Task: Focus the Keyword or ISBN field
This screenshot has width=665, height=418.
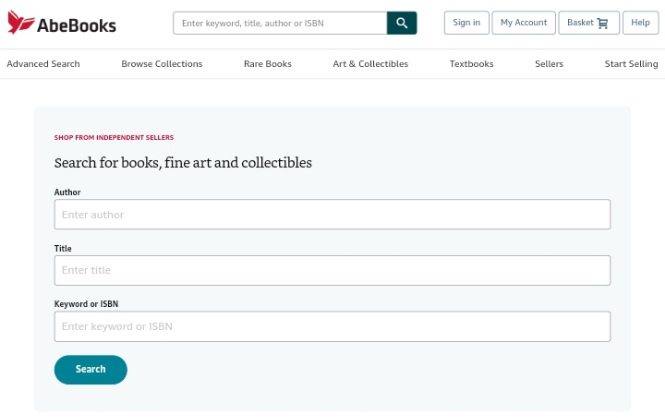Action: coord(332,326)
